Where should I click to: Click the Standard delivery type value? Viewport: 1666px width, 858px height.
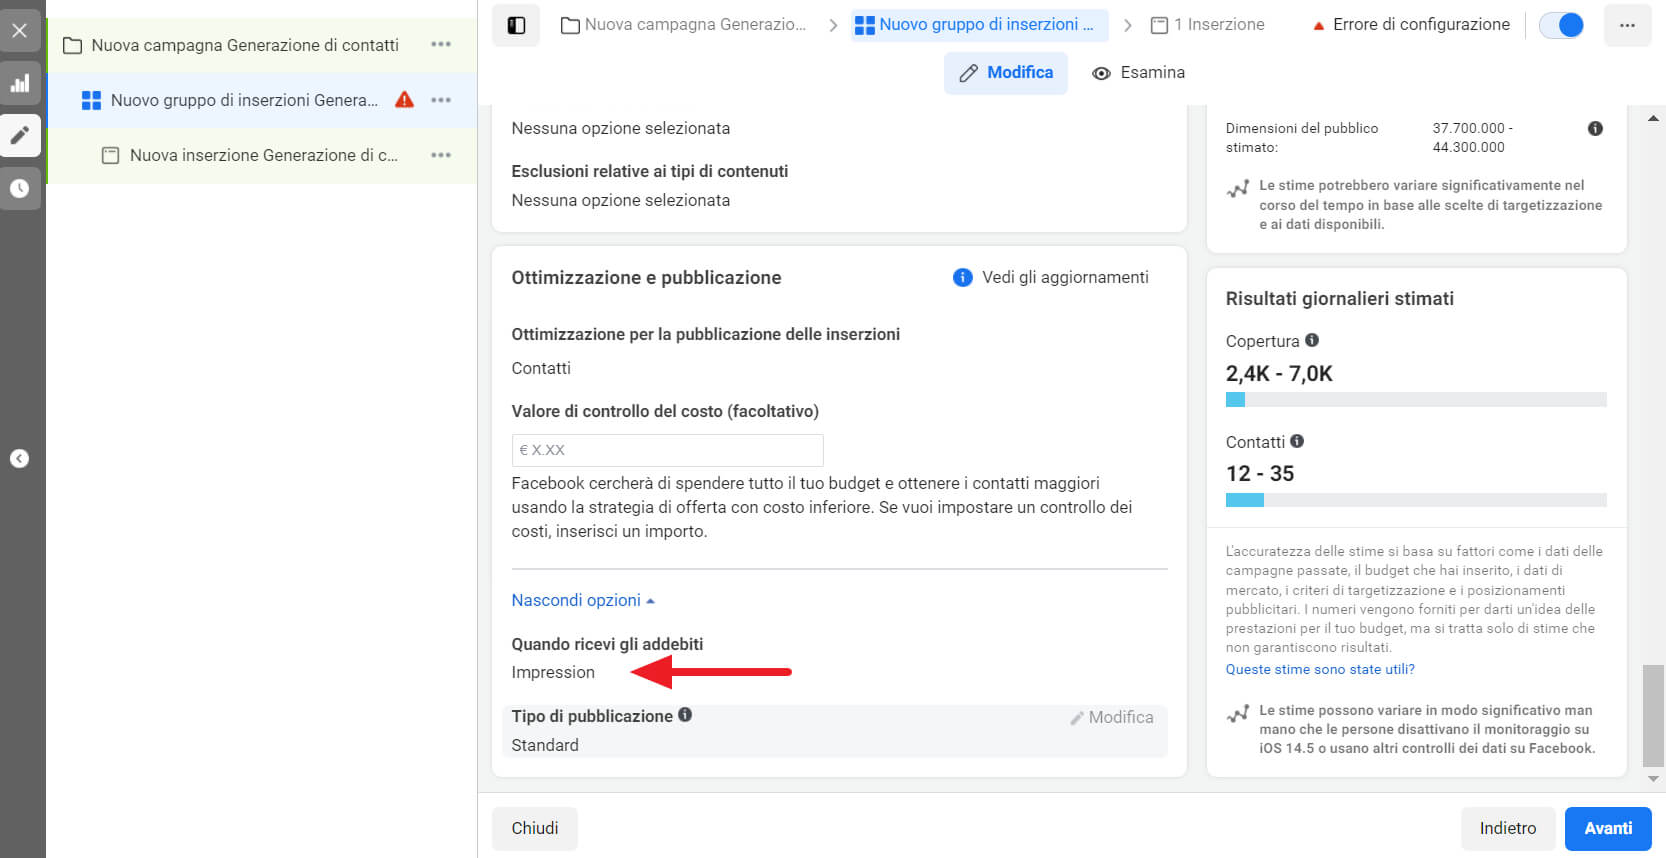click(x=545, y=745)
